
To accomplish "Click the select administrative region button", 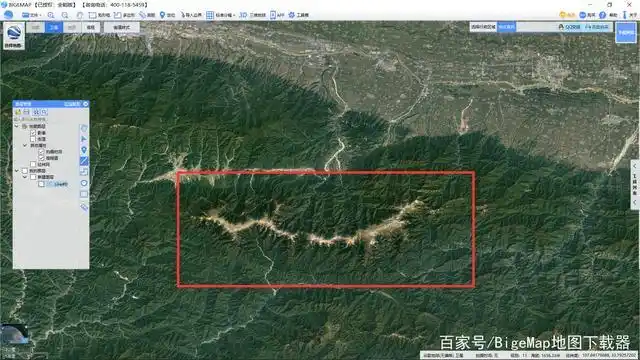I will tap(483, 27).
